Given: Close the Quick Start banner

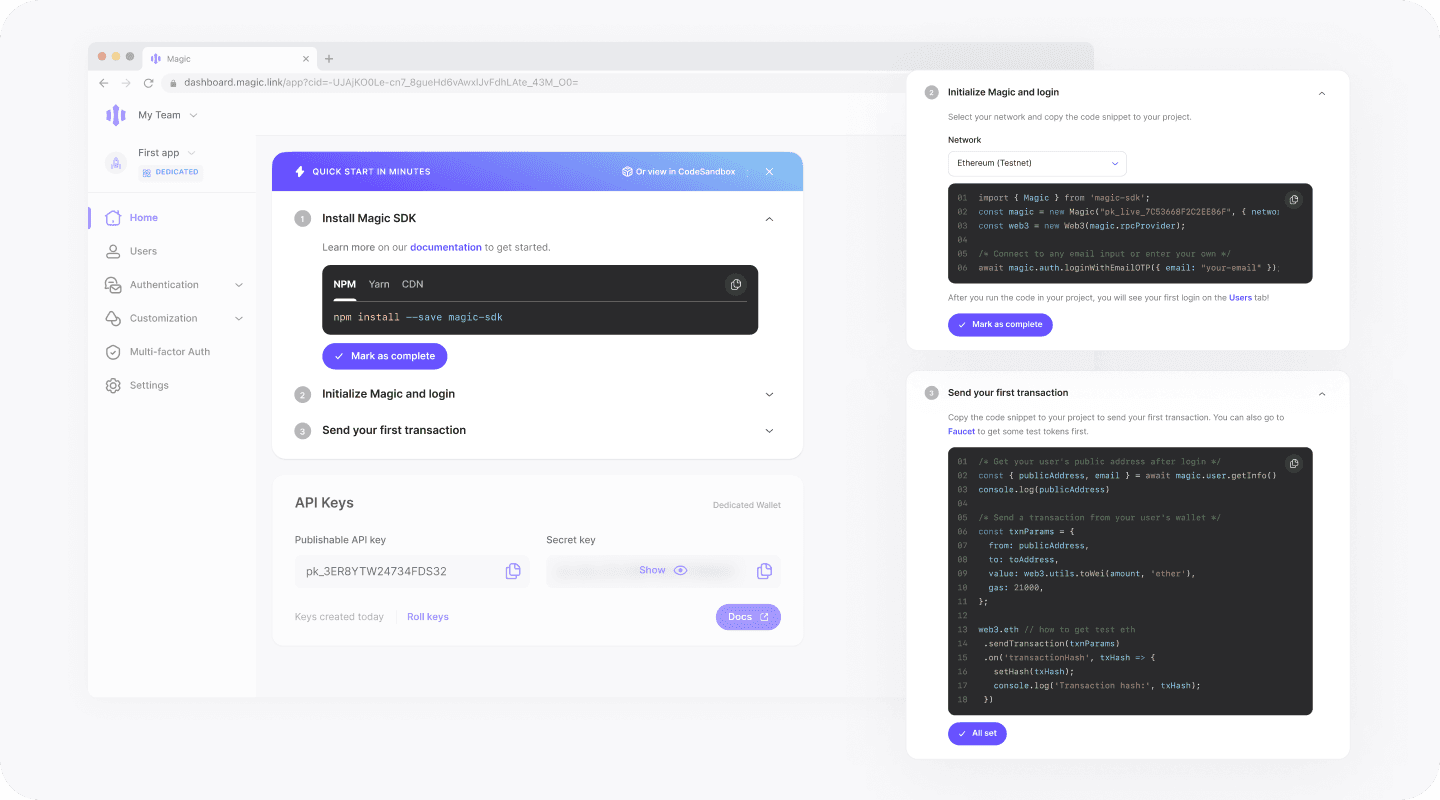Looking at the screenshot, I should [769, 172].
